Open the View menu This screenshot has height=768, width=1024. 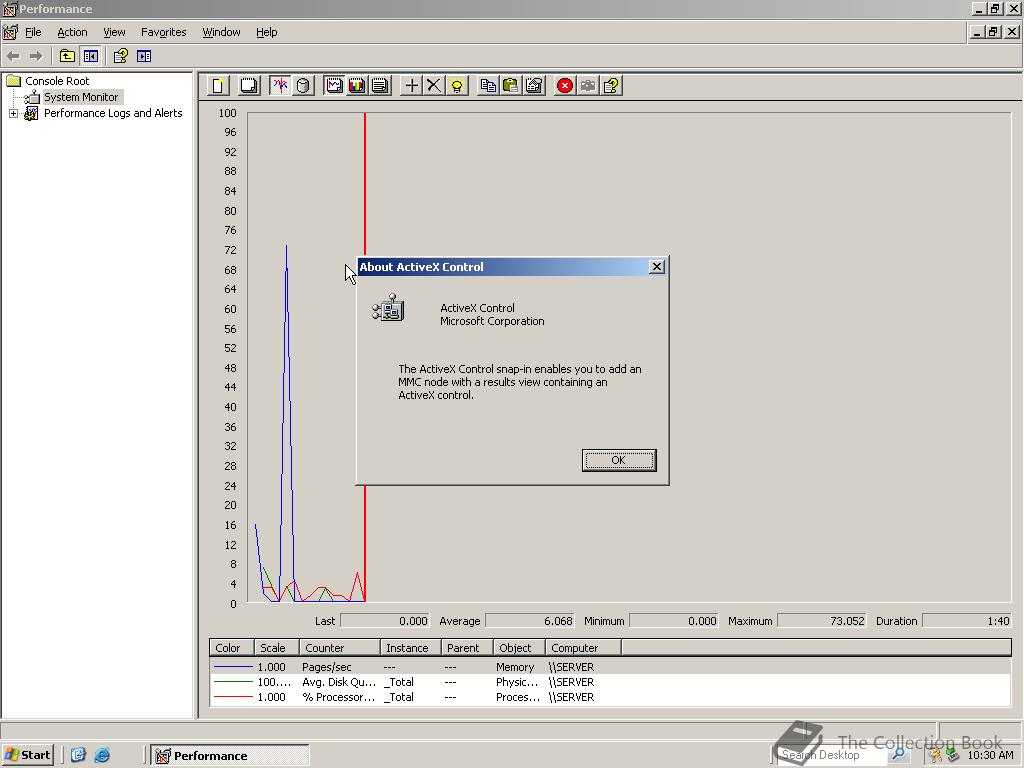click(x=114, y=32)
